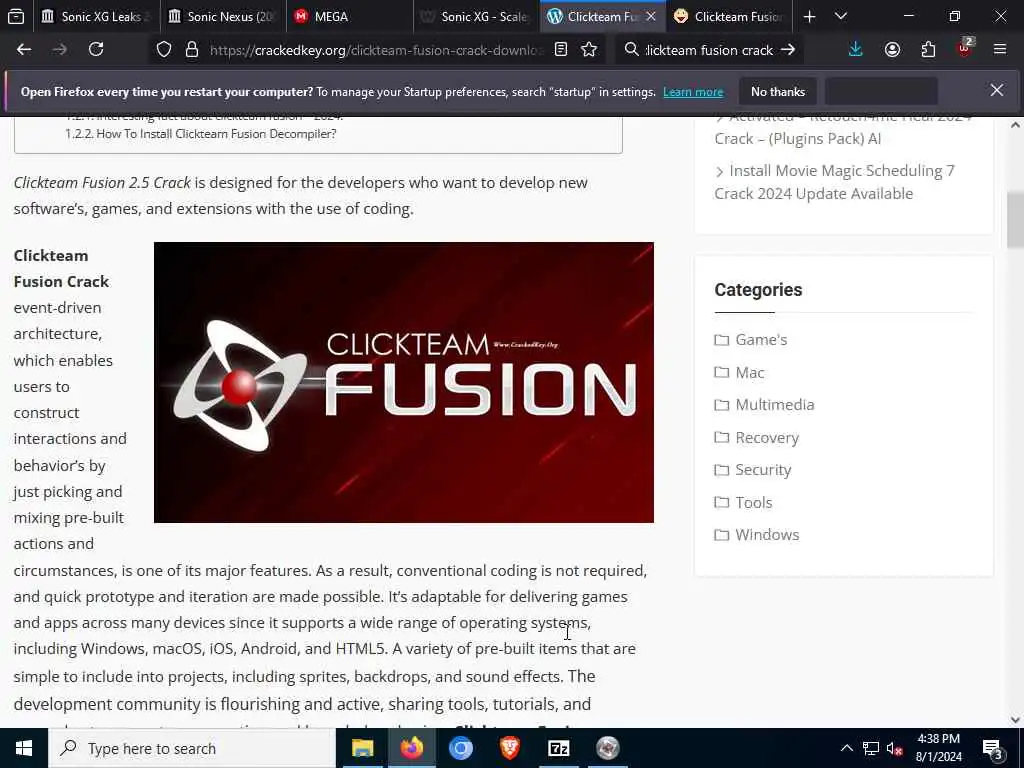
Task: Open the Downloads panel
Action: point(856,50)
